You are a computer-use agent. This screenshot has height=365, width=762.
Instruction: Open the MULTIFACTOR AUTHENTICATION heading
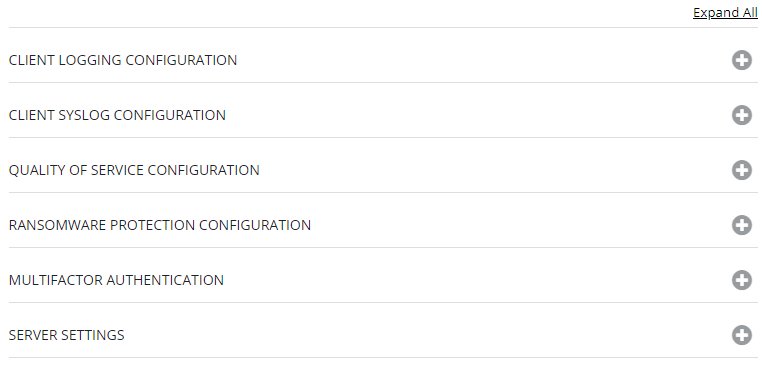(x=116, y=280)
